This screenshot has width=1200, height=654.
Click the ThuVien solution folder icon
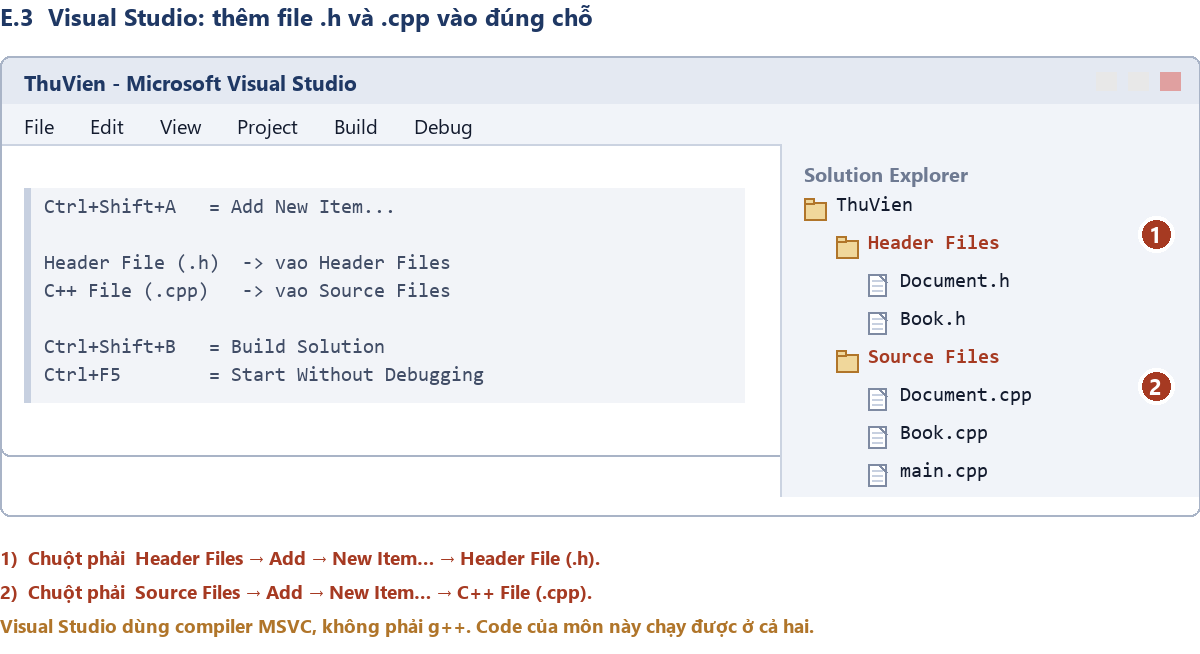pyautogui.click(x=816, y=209)
